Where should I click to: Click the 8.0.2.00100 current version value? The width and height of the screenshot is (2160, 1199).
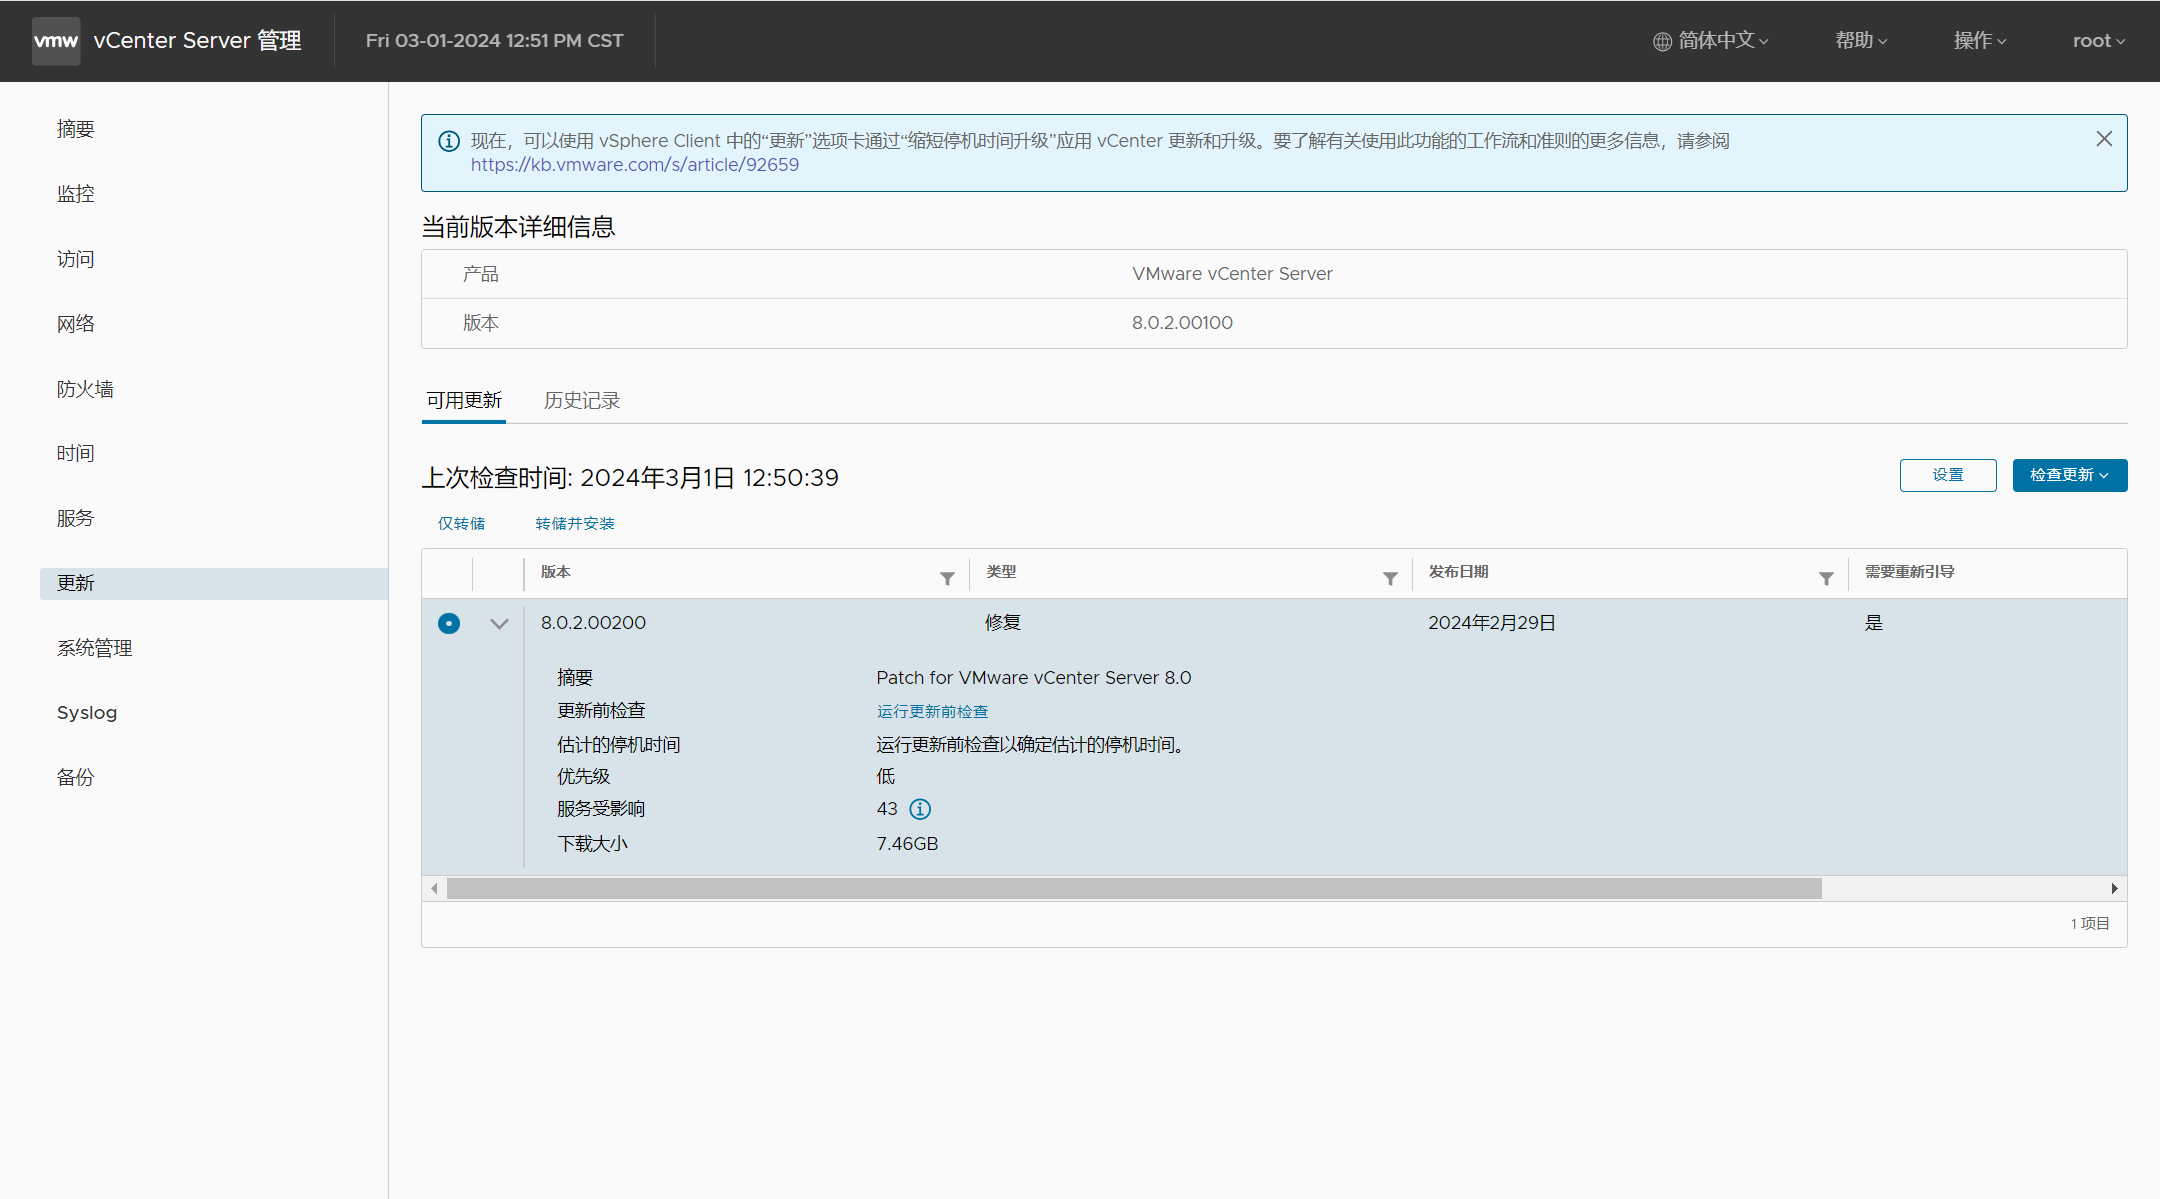click(x=1182, y=323)
